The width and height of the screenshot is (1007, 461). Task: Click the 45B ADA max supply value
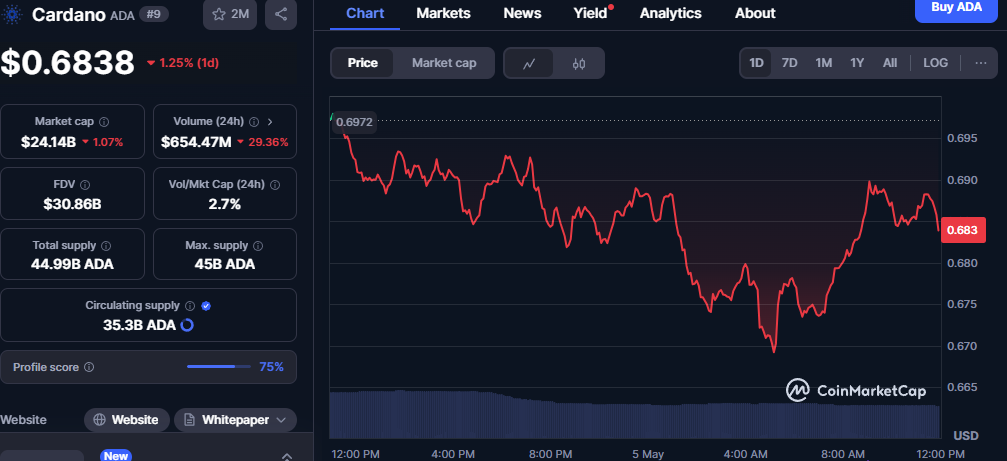(225, 264)
